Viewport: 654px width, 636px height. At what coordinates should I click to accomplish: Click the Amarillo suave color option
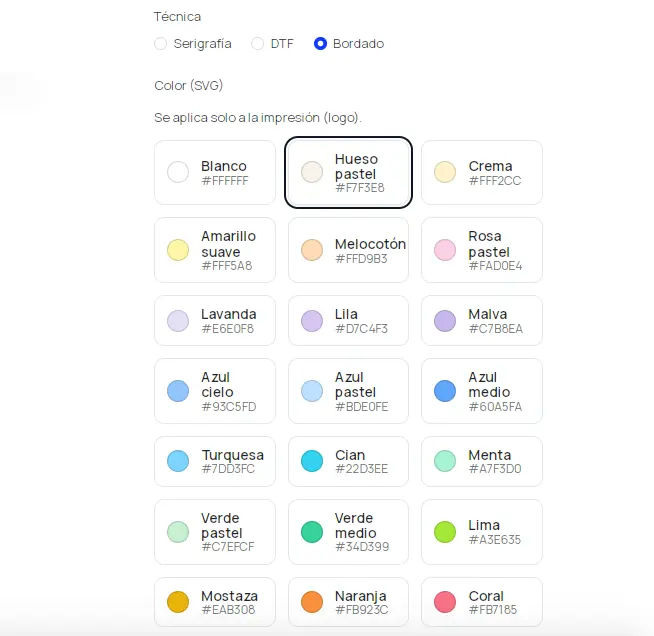tap(214, 251)
